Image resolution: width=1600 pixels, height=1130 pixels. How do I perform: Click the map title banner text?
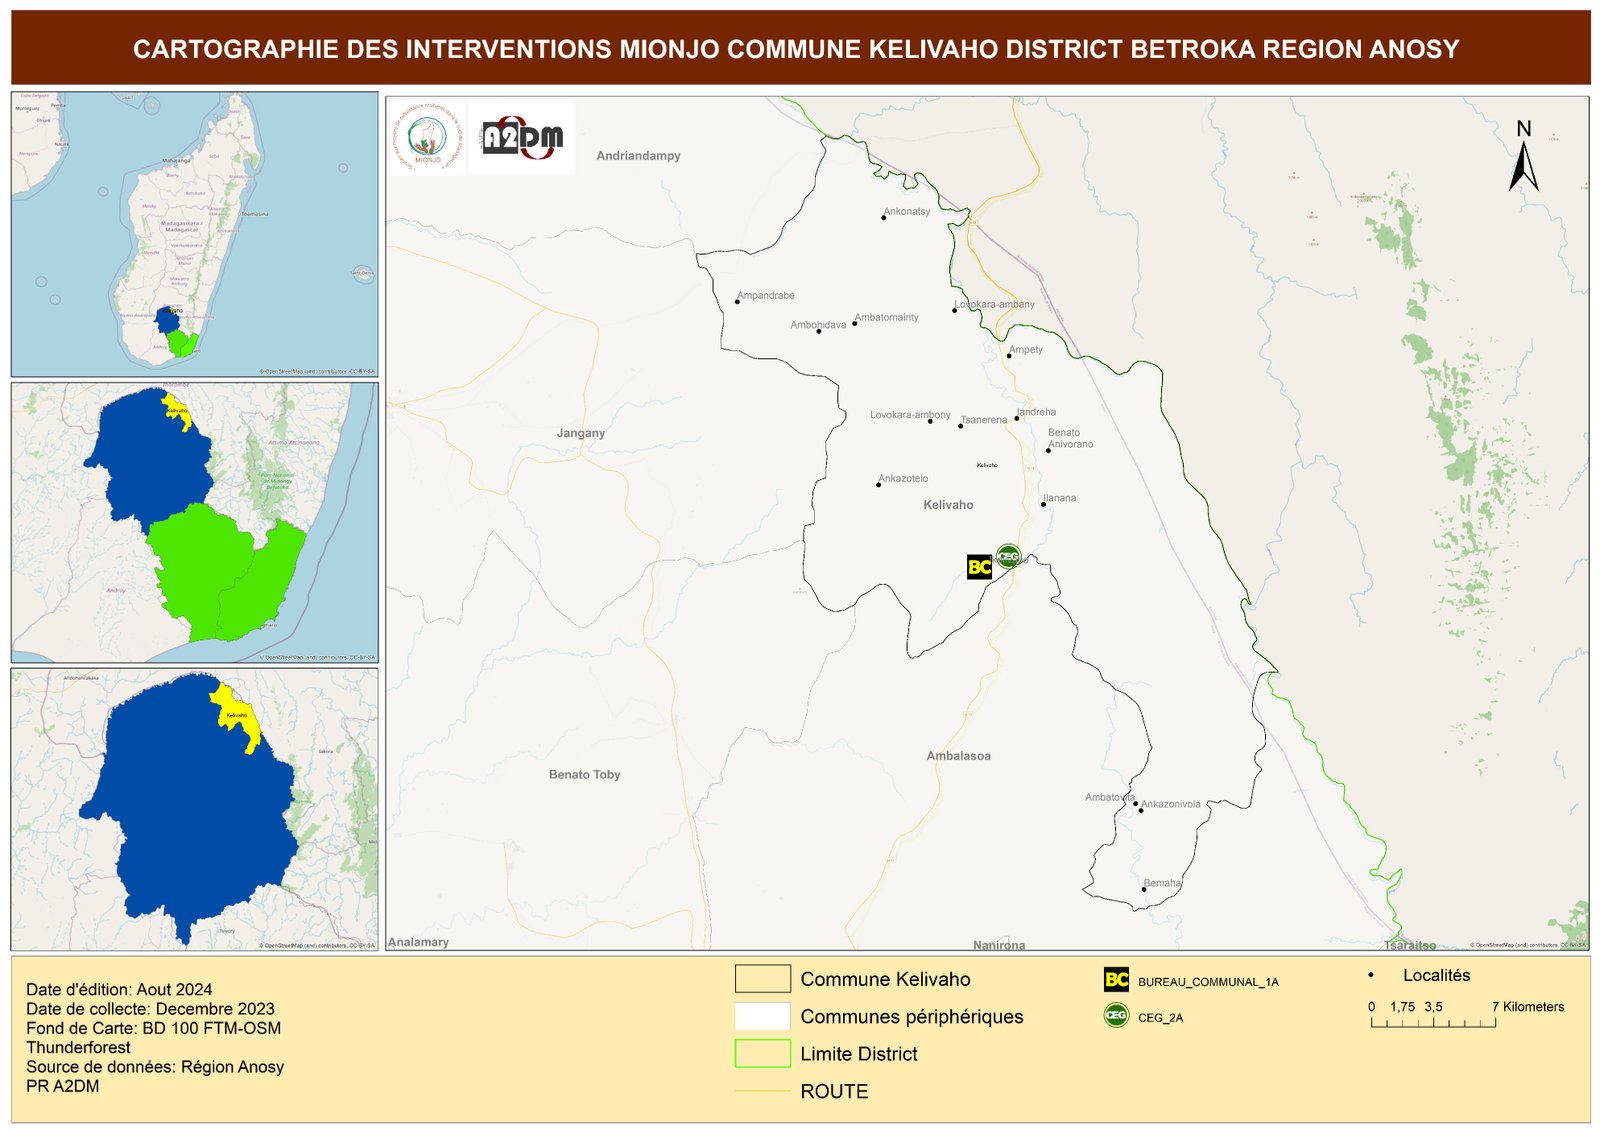pos(796,49)
